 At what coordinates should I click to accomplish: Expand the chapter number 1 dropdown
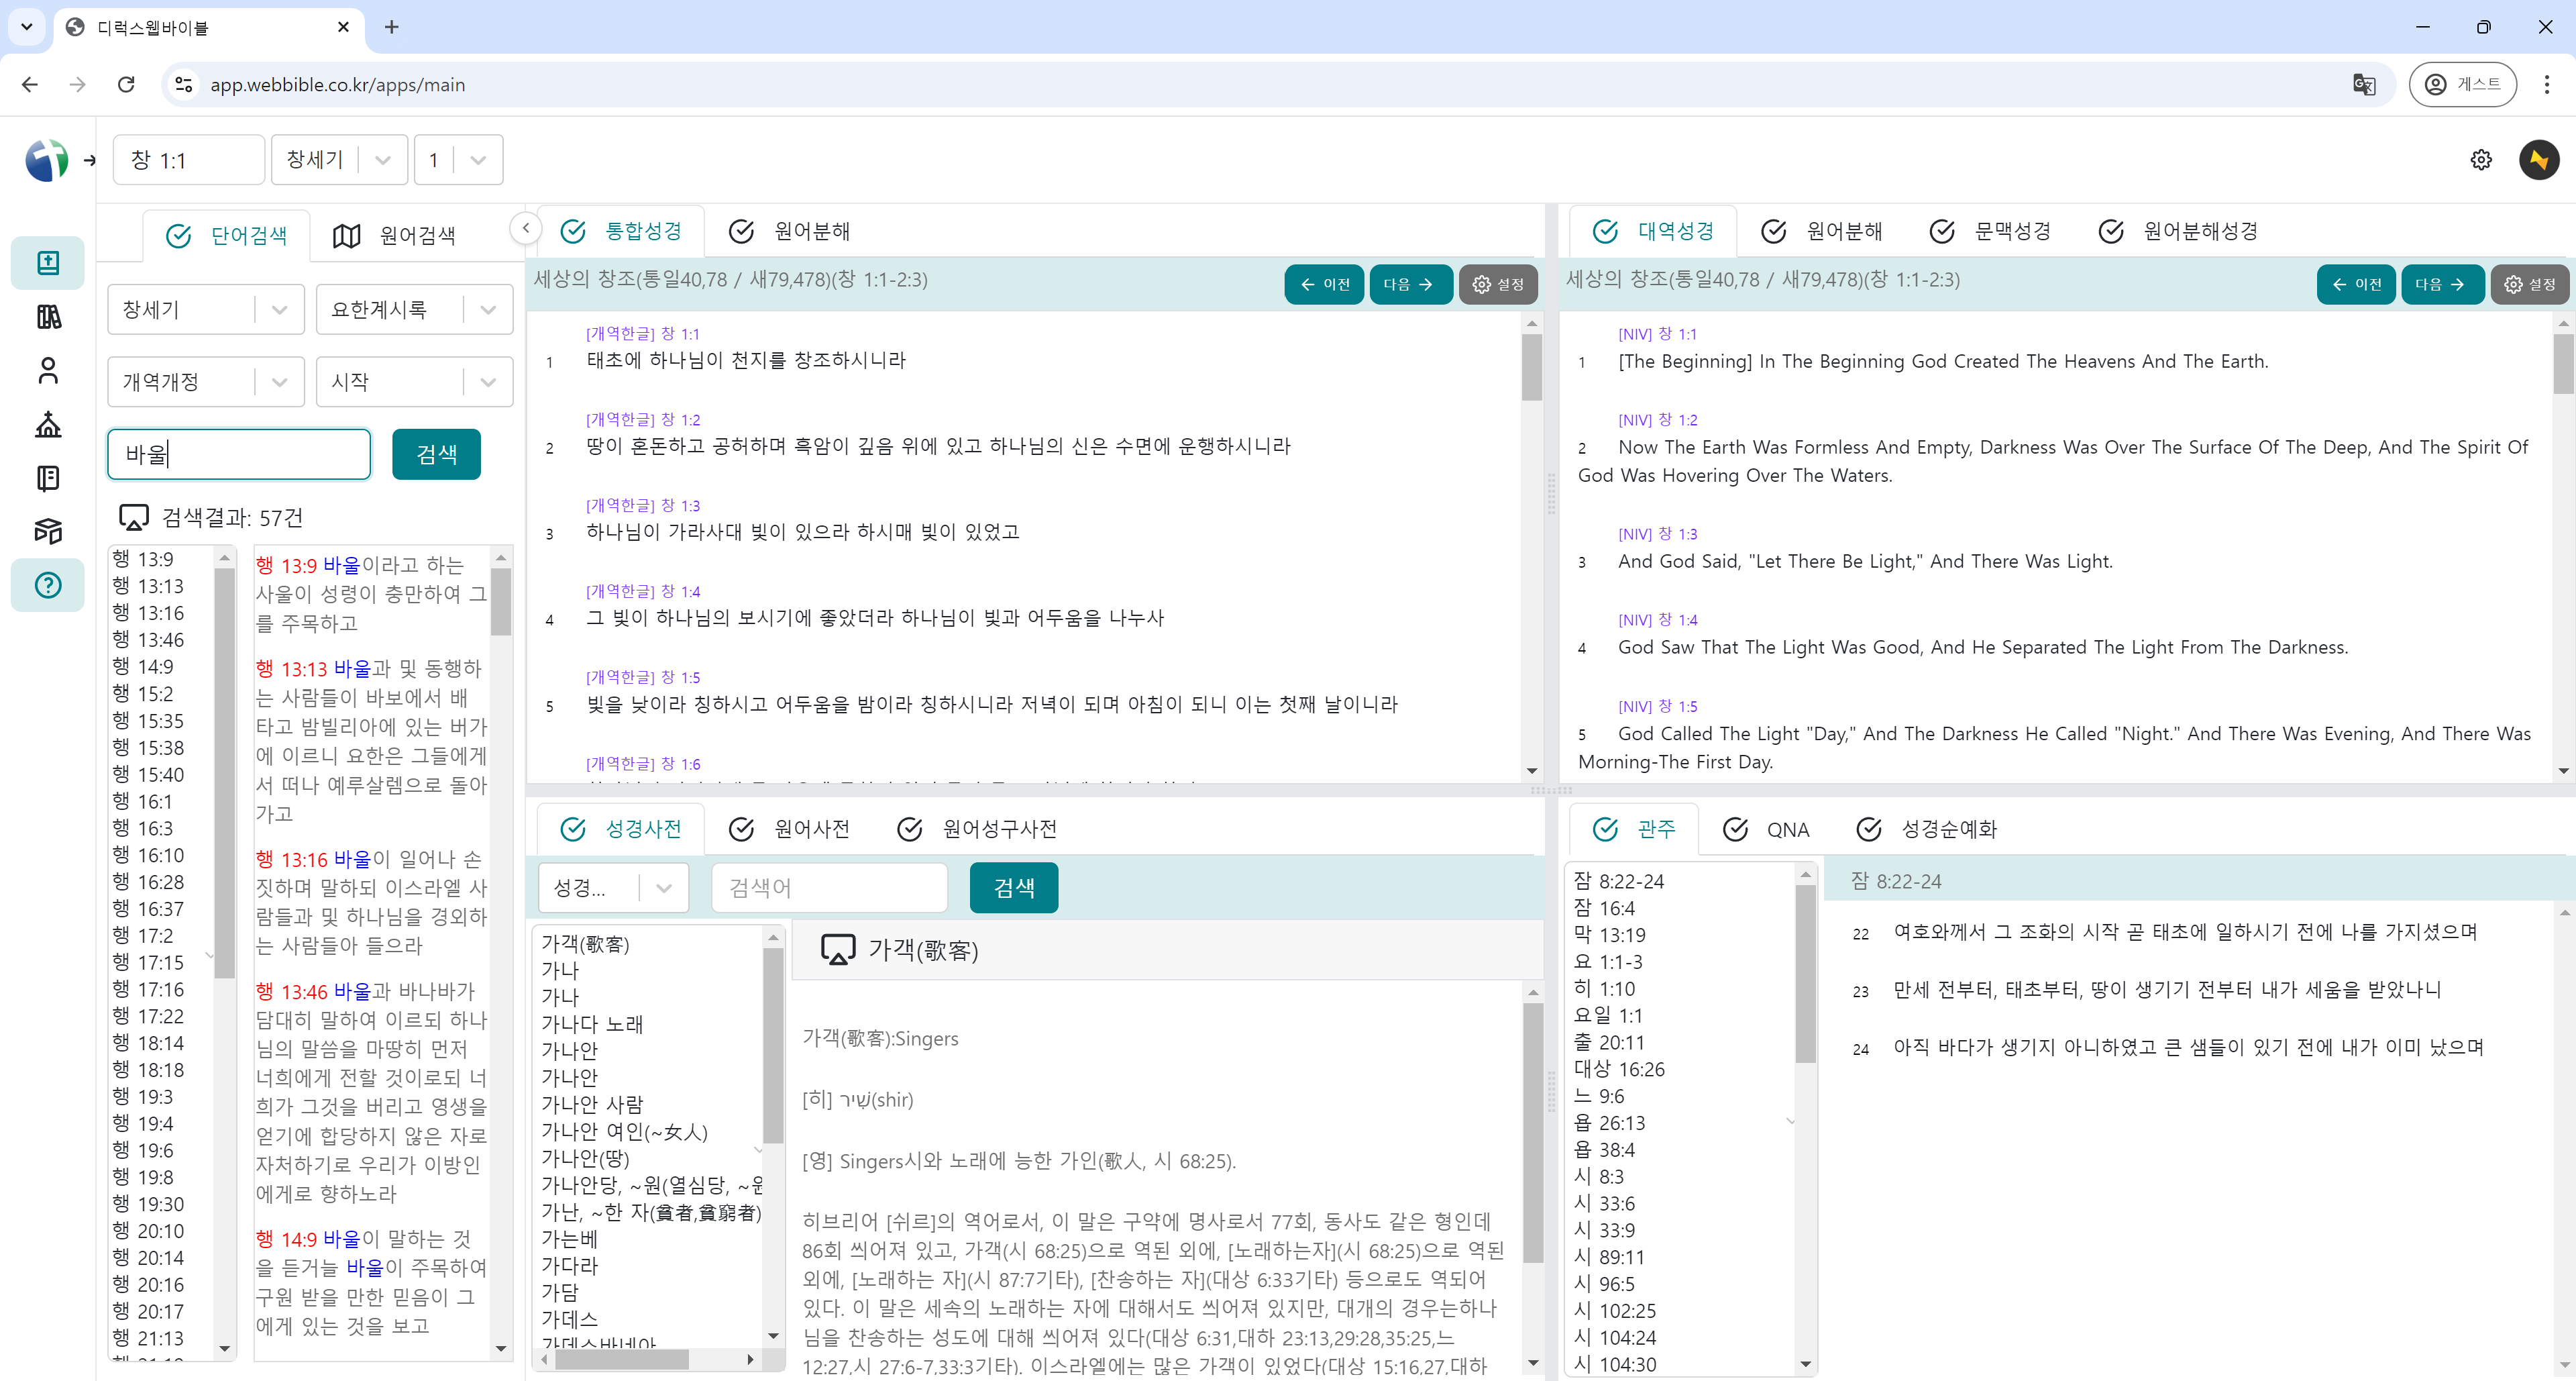pyautogui.click(x=478, y=160)
